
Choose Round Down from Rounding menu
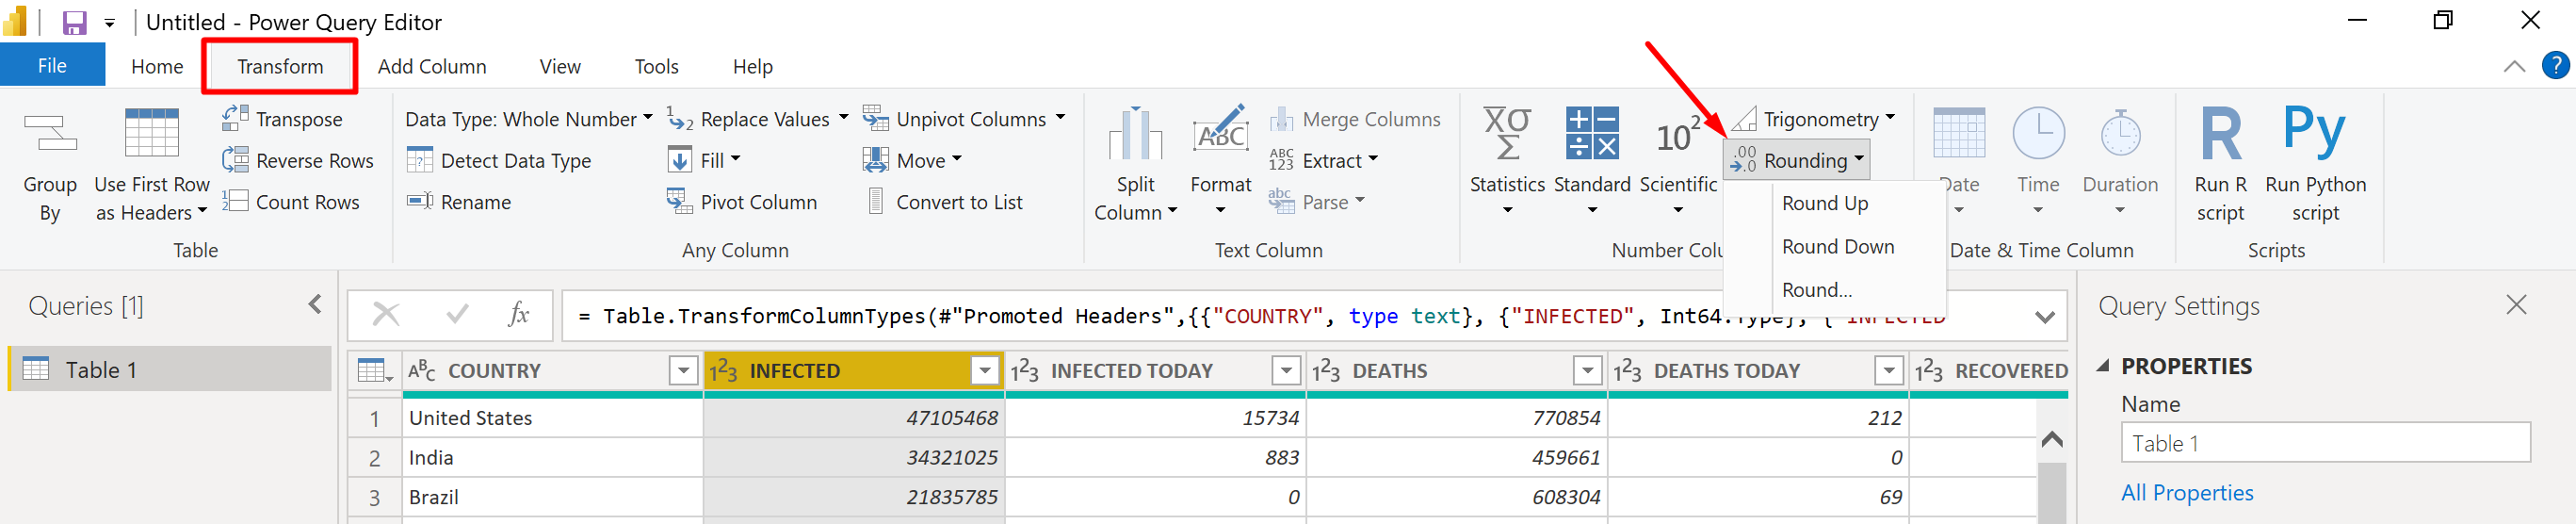click(1835, 246)
